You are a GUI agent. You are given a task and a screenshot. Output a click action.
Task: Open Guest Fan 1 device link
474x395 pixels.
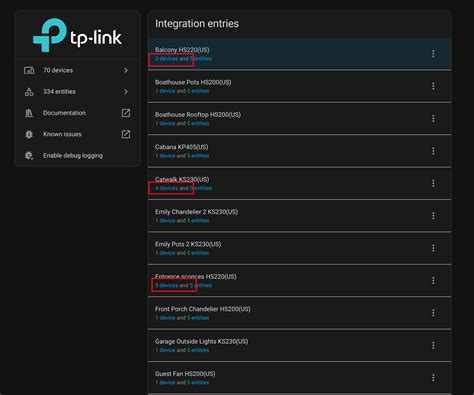pos(165,383)
